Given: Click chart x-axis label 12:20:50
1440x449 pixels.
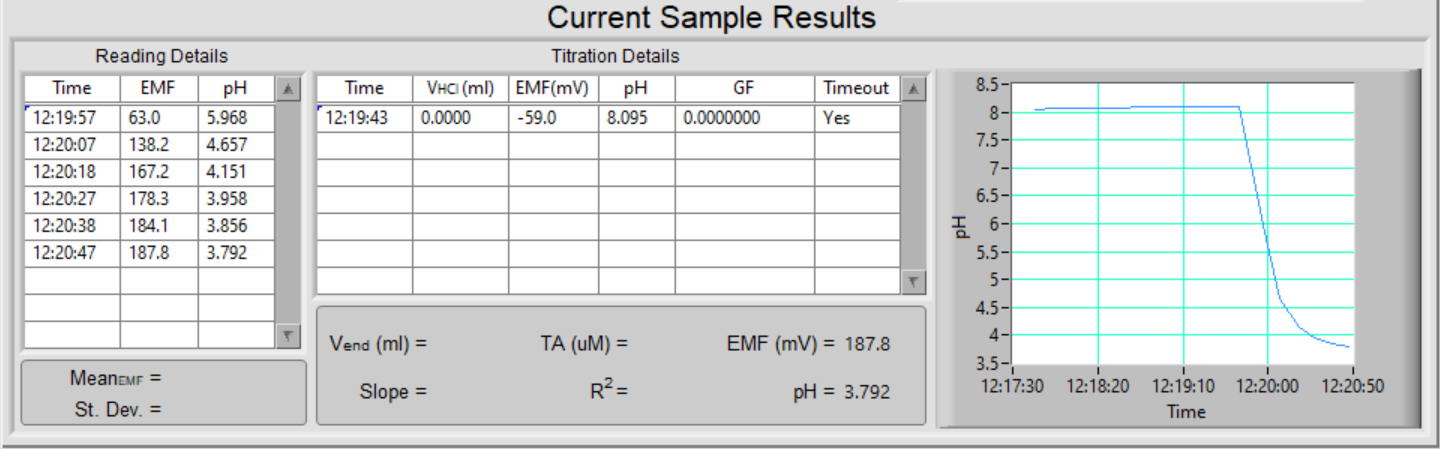Looking at the screenshot, I should pos(1352,386).
